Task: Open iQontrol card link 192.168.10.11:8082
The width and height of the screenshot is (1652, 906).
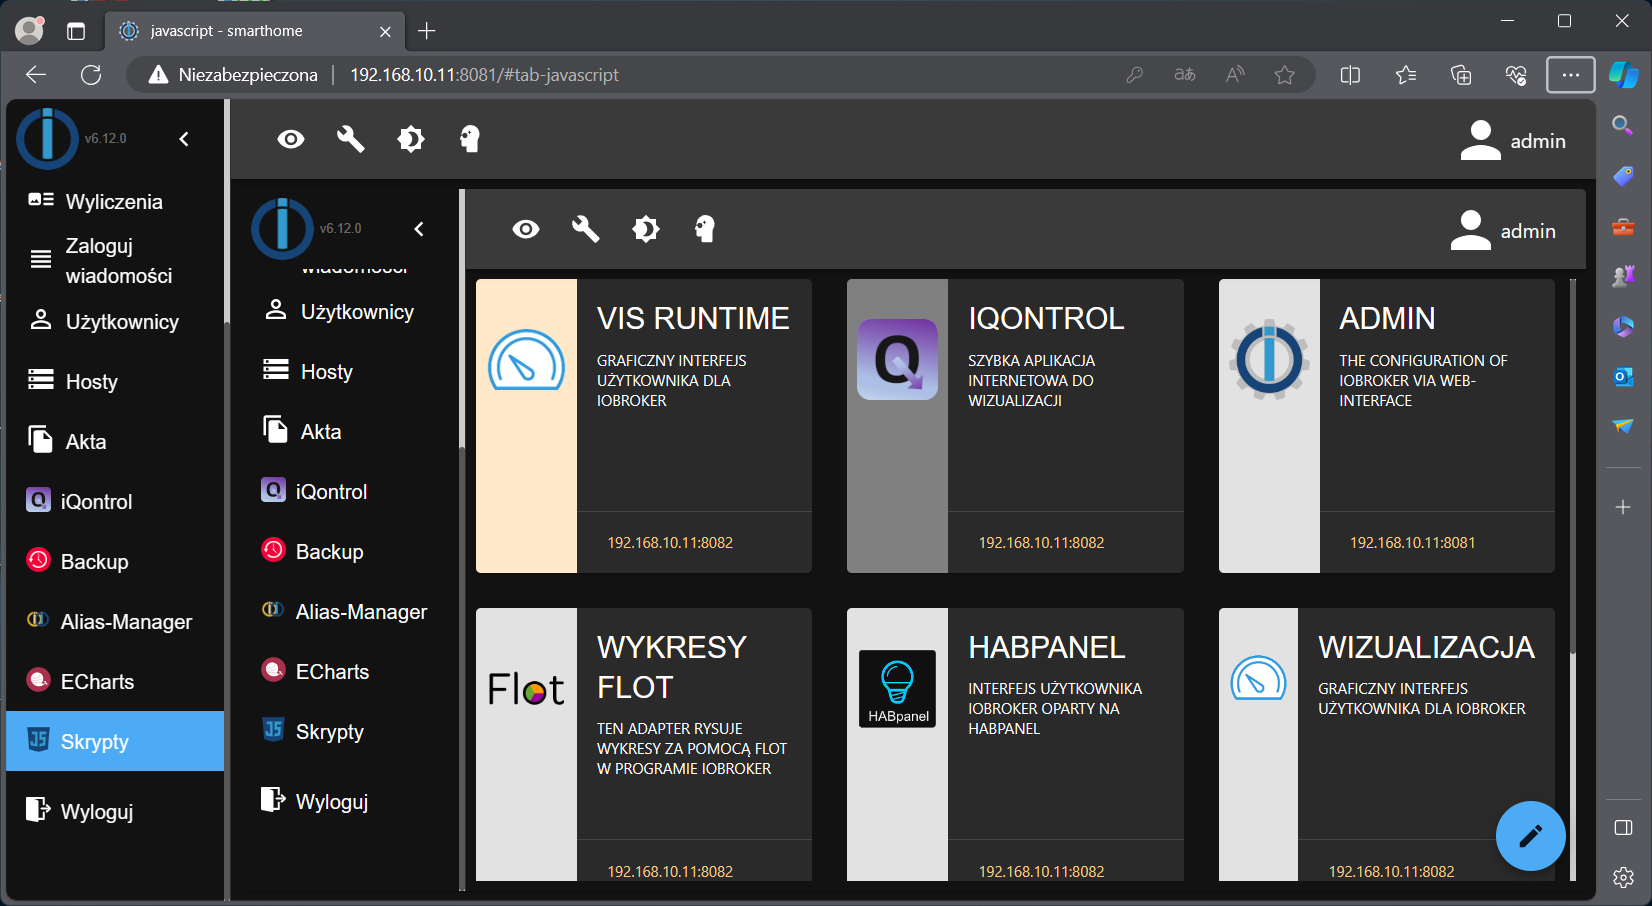Action: coord(1041,543)
